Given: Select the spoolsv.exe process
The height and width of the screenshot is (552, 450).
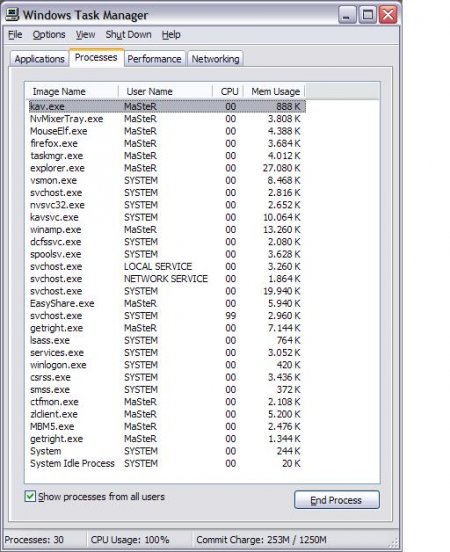Looking at the screenshot, I should pyautogui.click(x=167, y=254).
